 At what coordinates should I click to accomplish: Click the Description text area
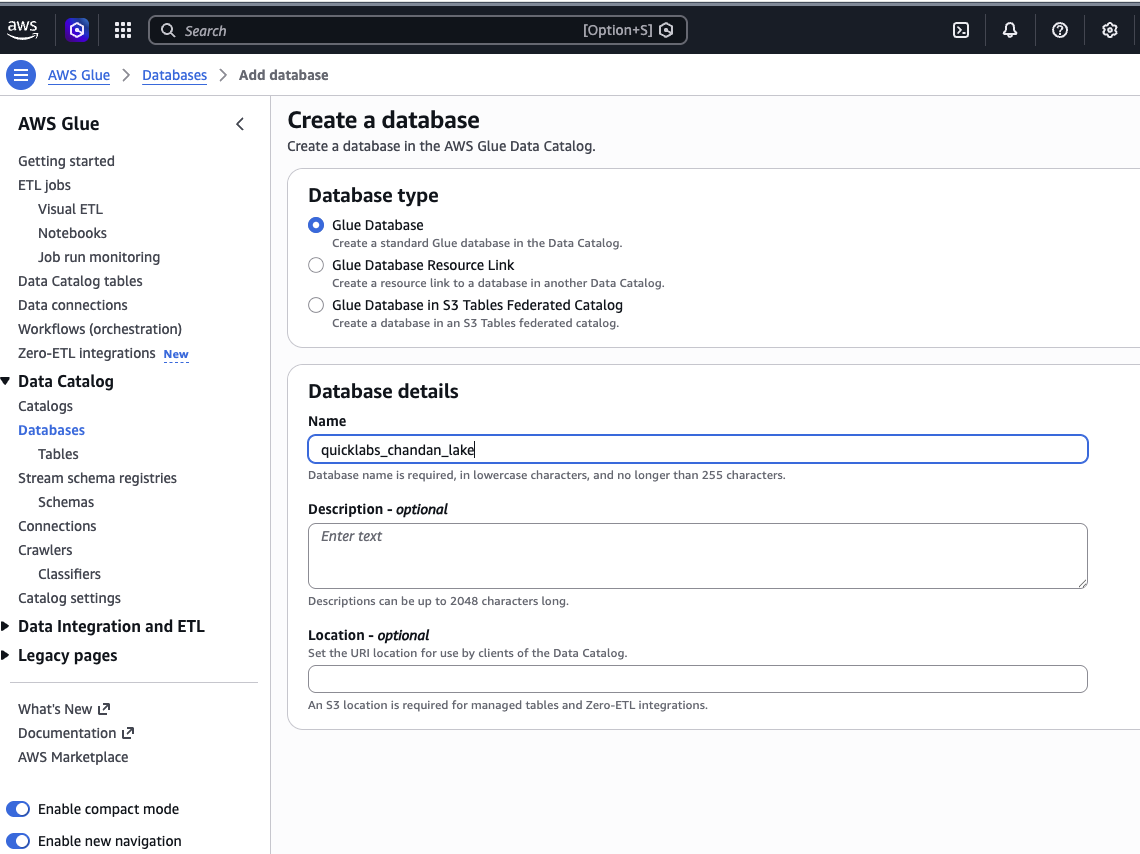(x=697, y=556)
